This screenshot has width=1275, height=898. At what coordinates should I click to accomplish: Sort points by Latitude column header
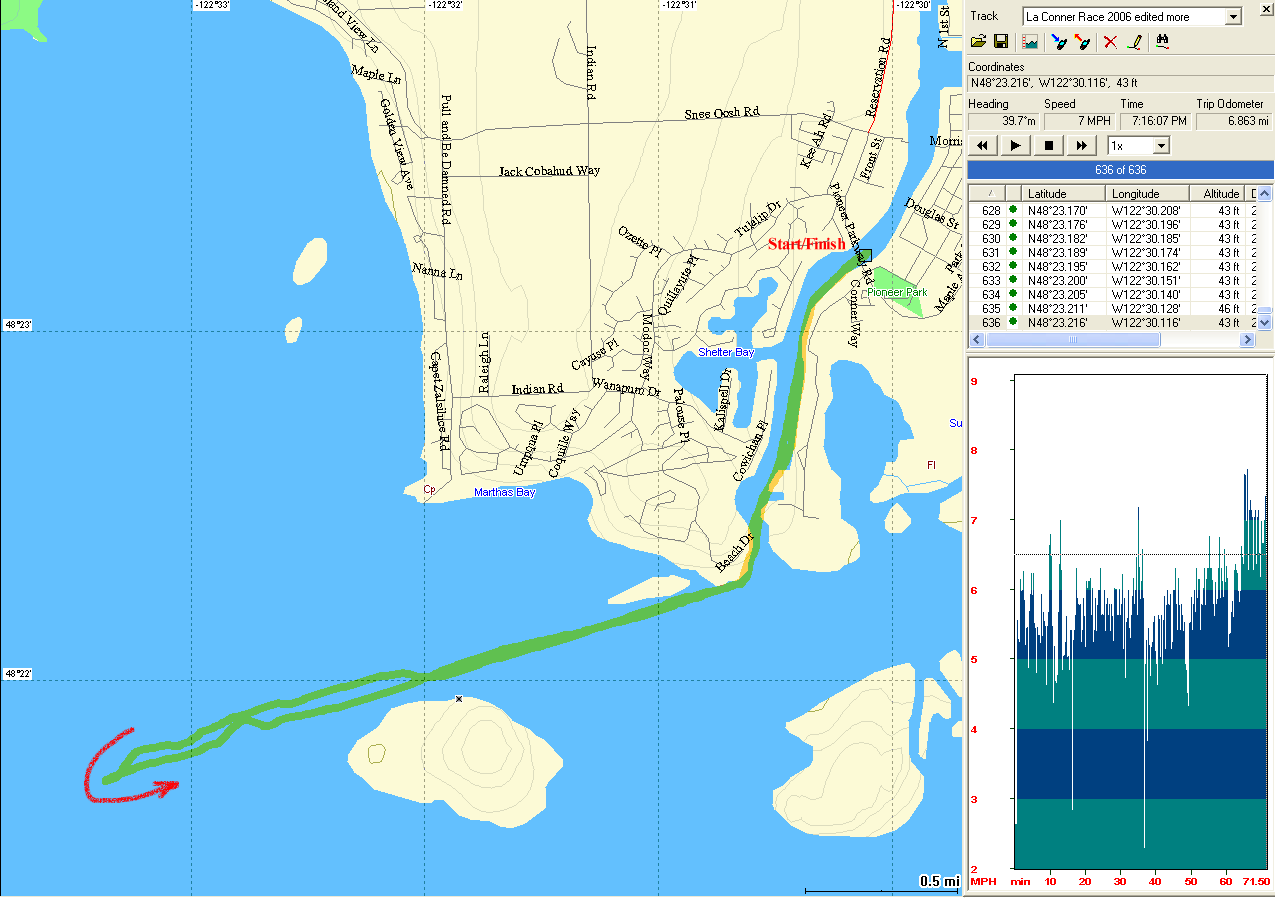[x=1064, y=194]
